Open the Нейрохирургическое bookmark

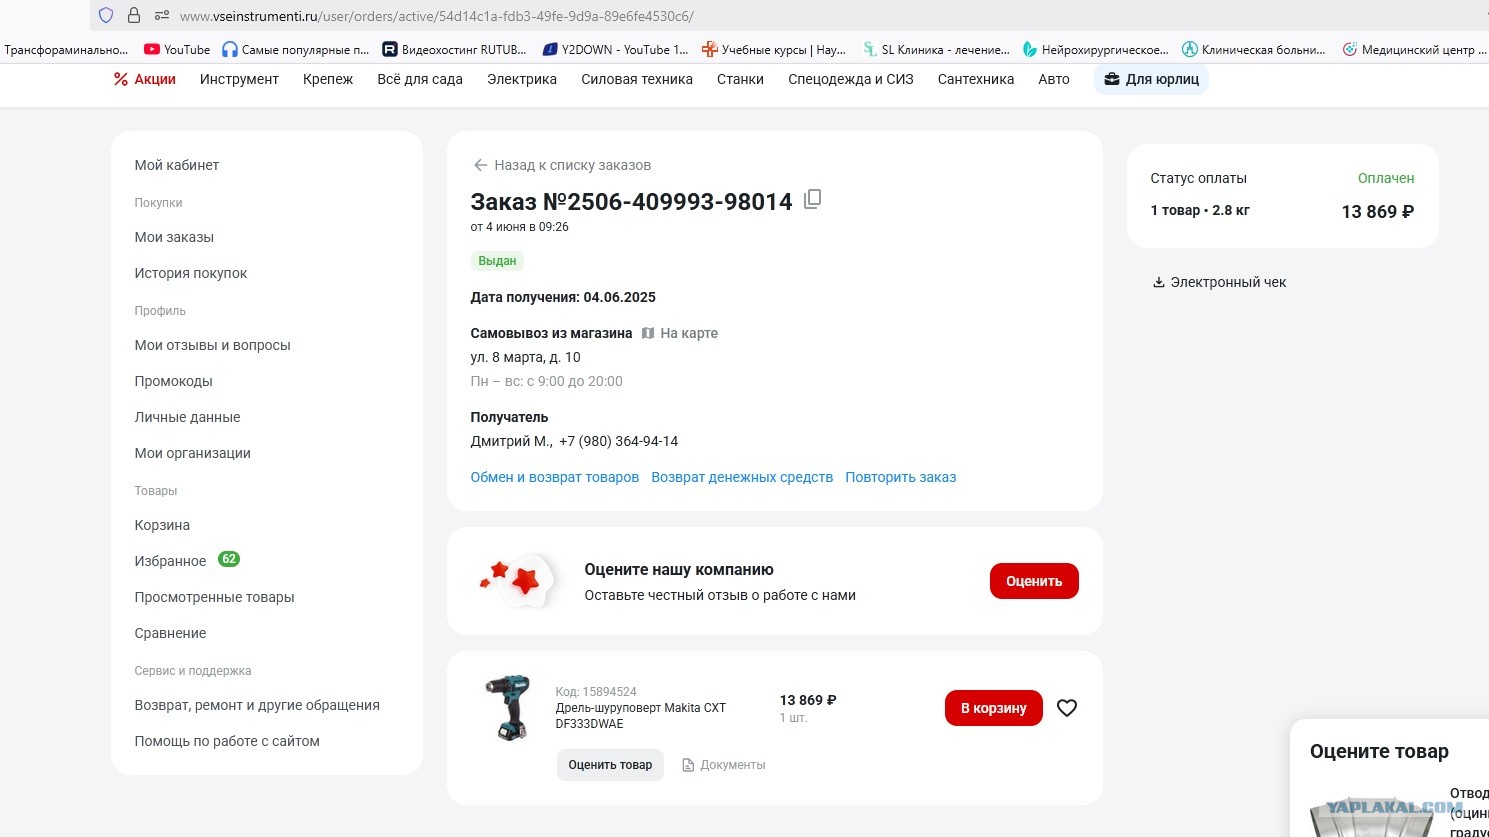(x=1095, y=49)
